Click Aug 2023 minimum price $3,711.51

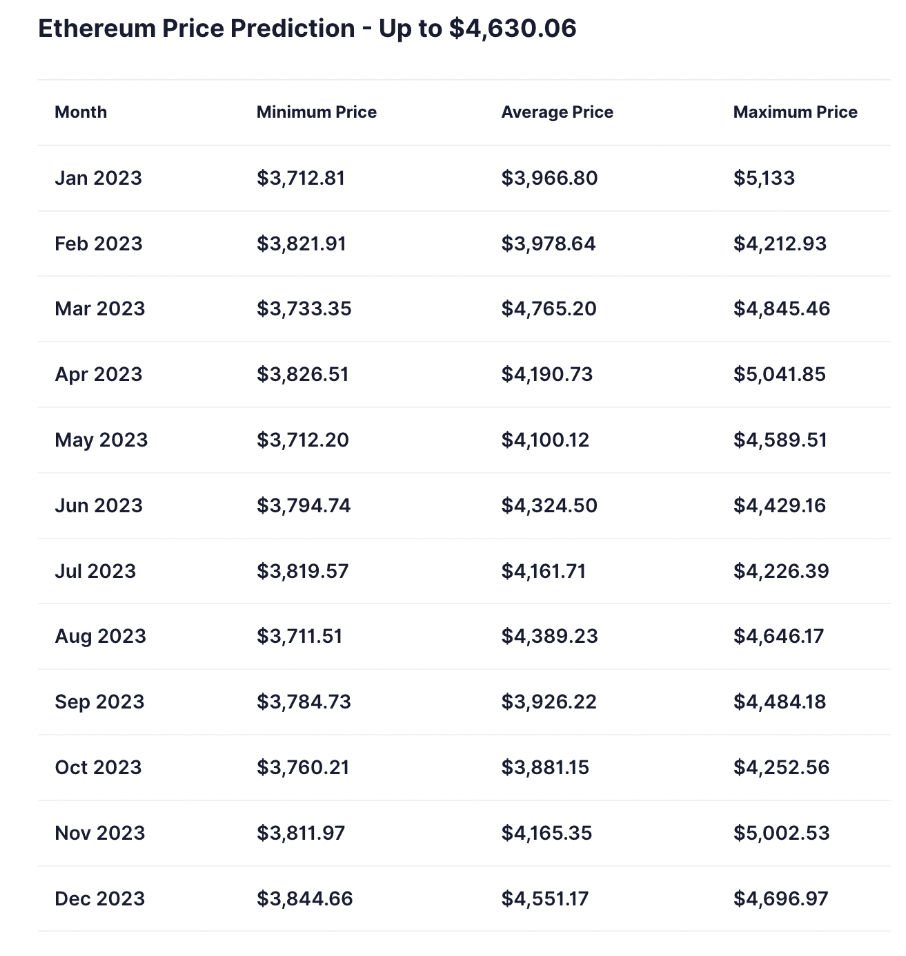coord(299,636)
